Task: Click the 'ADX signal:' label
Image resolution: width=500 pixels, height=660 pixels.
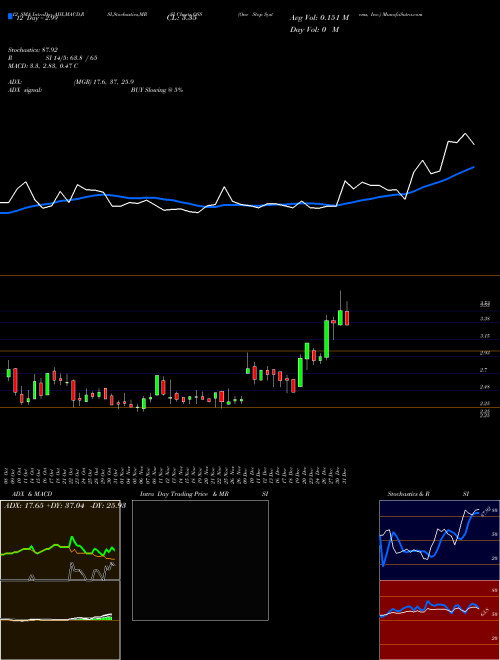Action: coord(25,90)
